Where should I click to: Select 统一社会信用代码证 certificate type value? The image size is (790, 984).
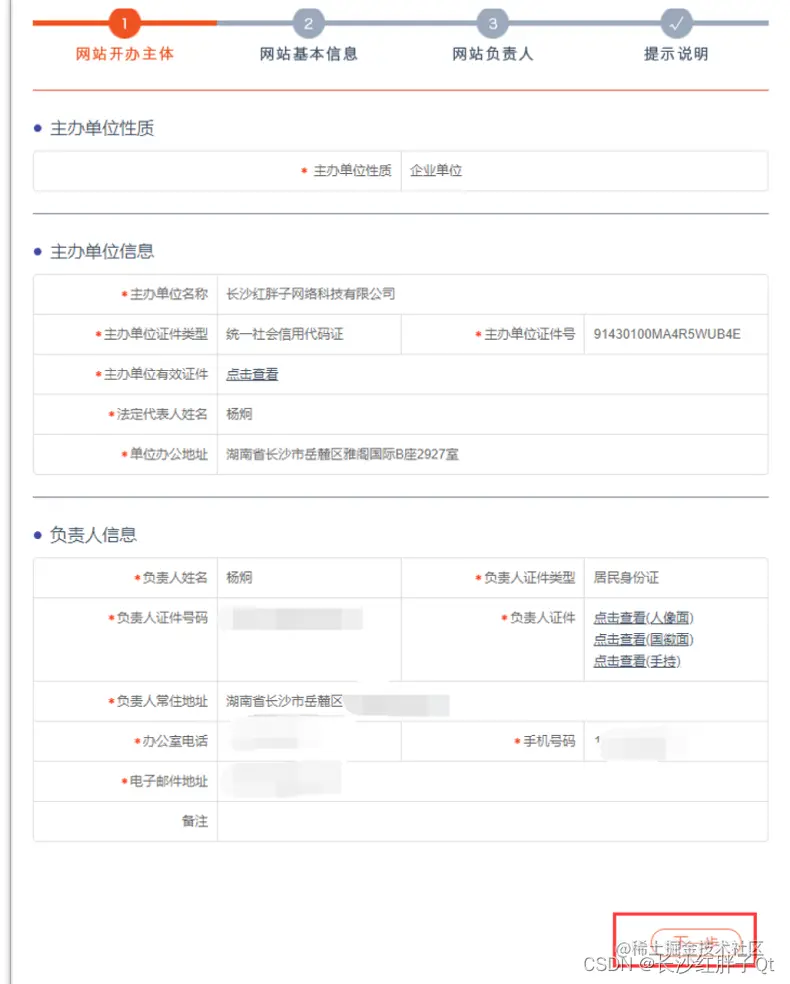pos(284,334)
